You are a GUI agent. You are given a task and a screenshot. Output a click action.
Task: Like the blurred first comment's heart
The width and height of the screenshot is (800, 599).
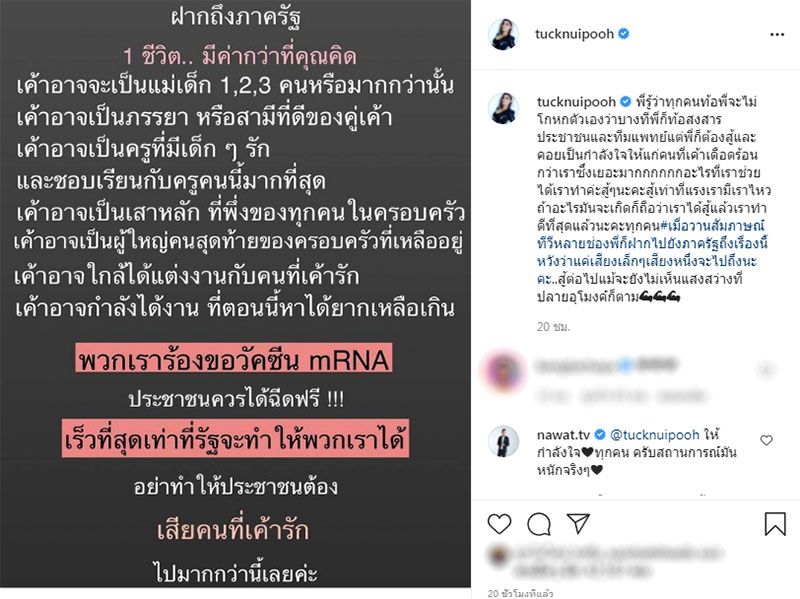[766, 370]
